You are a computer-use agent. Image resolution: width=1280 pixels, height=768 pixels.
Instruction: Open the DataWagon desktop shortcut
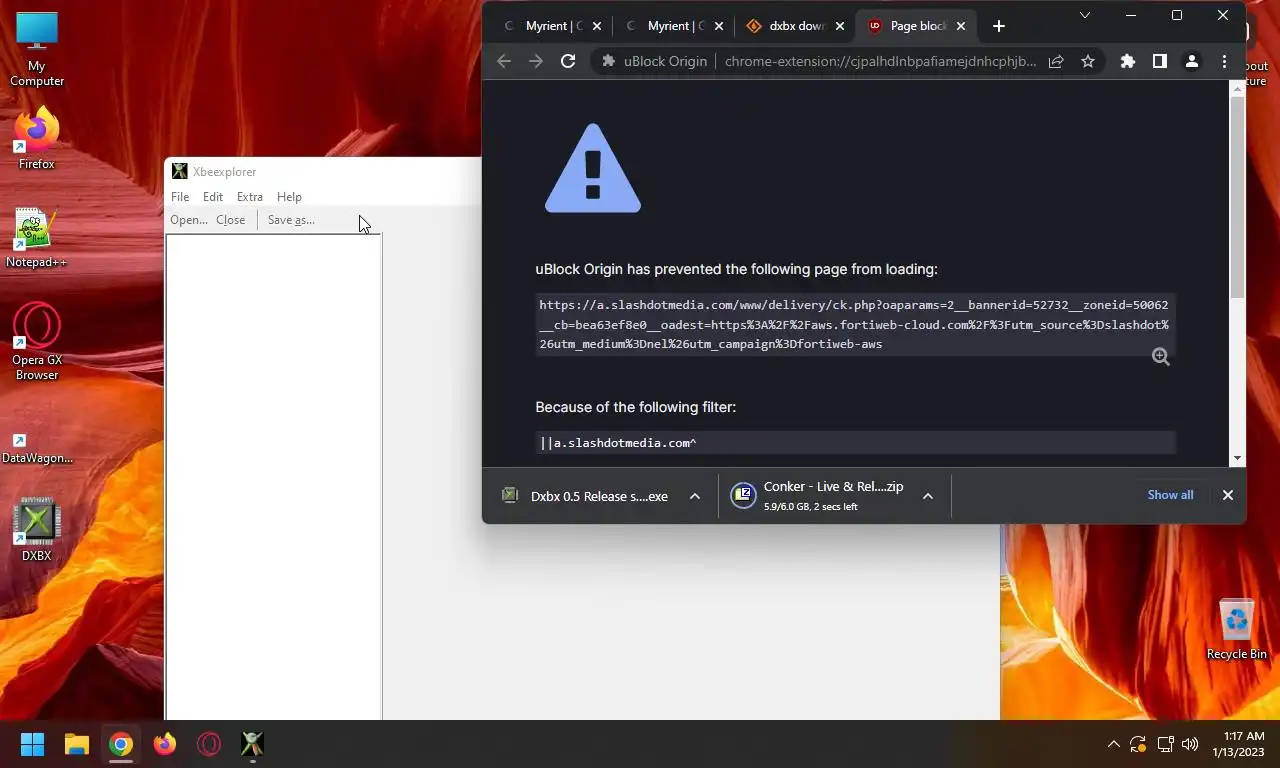point(37,446)
